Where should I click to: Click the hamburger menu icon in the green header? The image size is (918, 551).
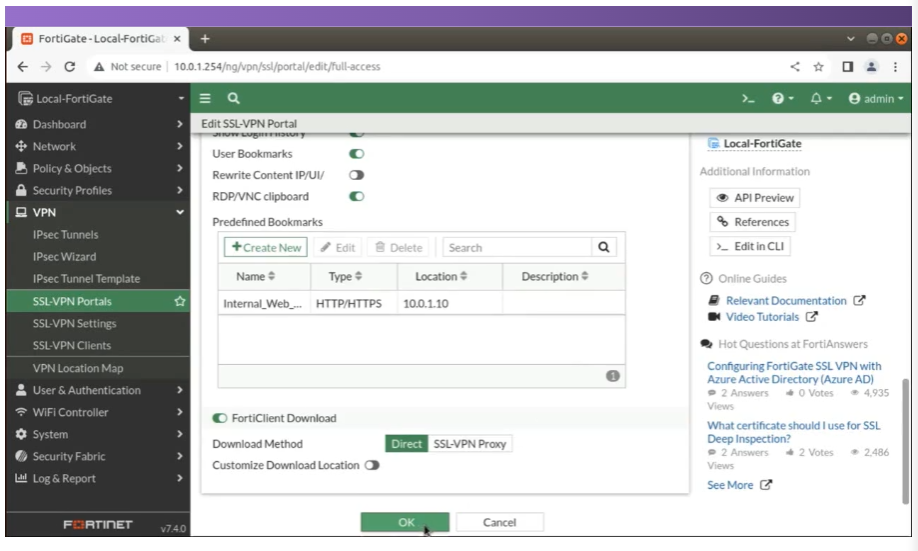[205, 98]
